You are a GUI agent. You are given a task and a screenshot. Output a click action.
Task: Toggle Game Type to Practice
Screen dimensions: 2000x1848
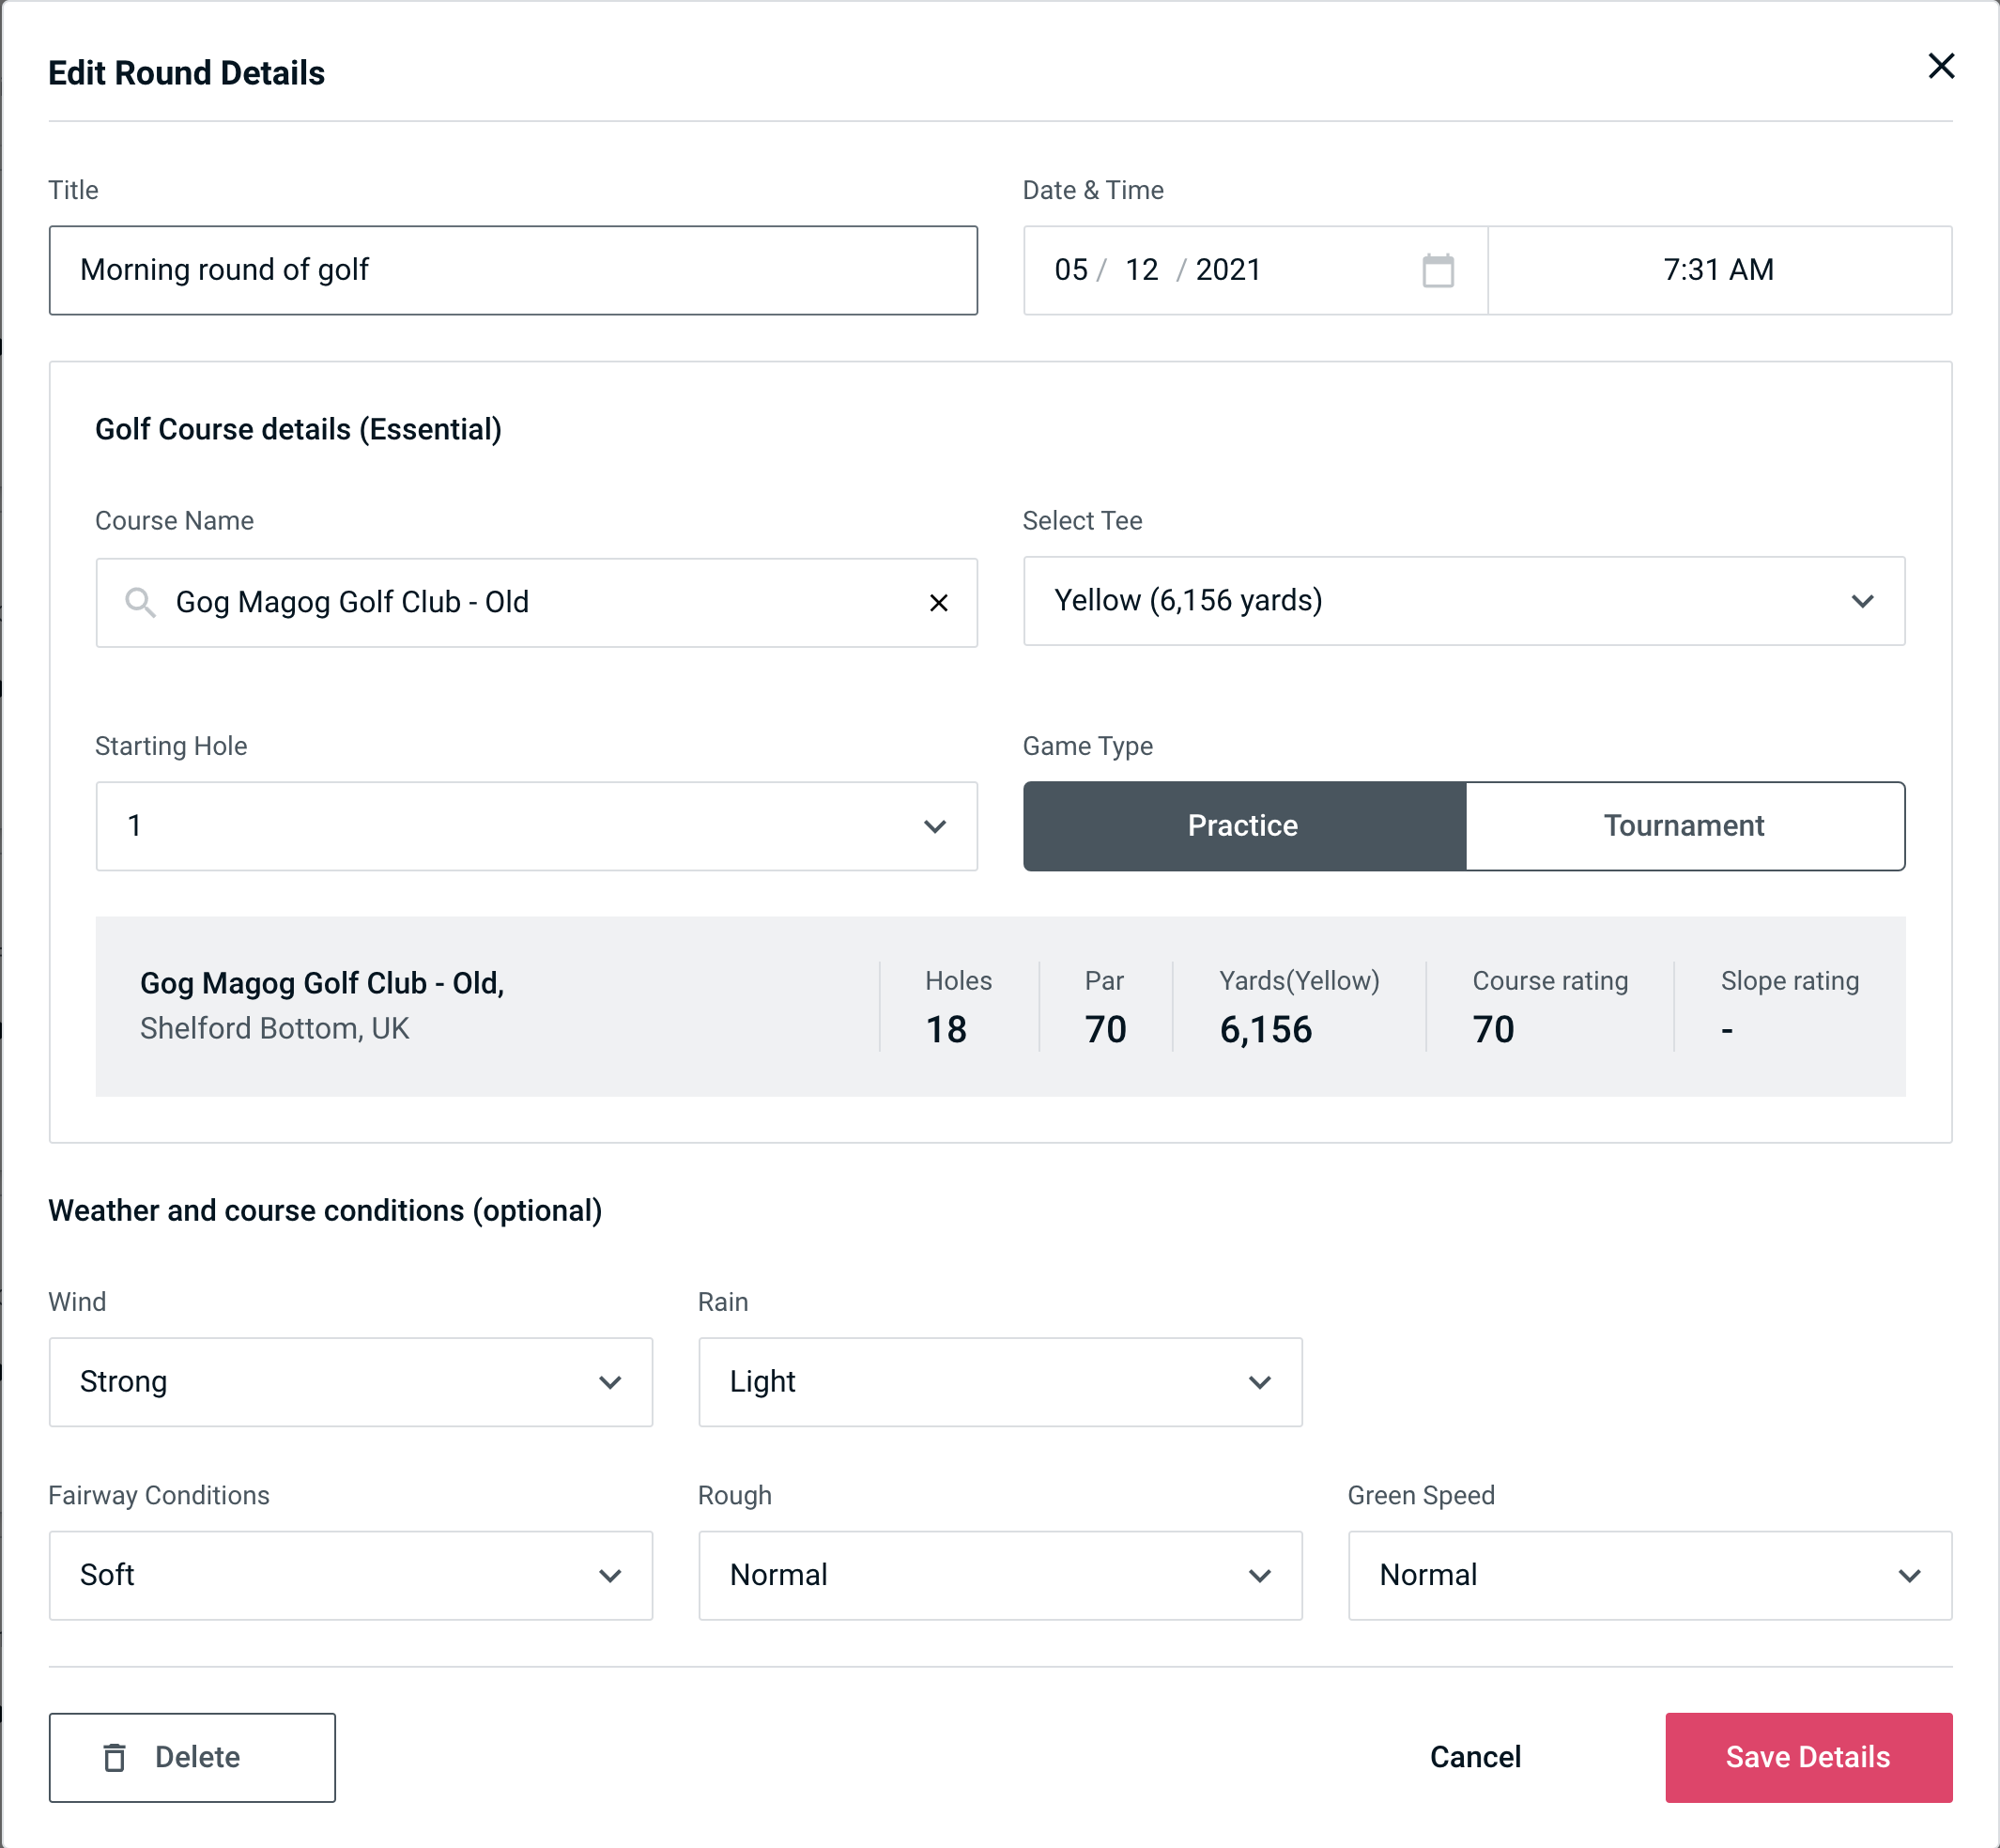[1244, 825]
